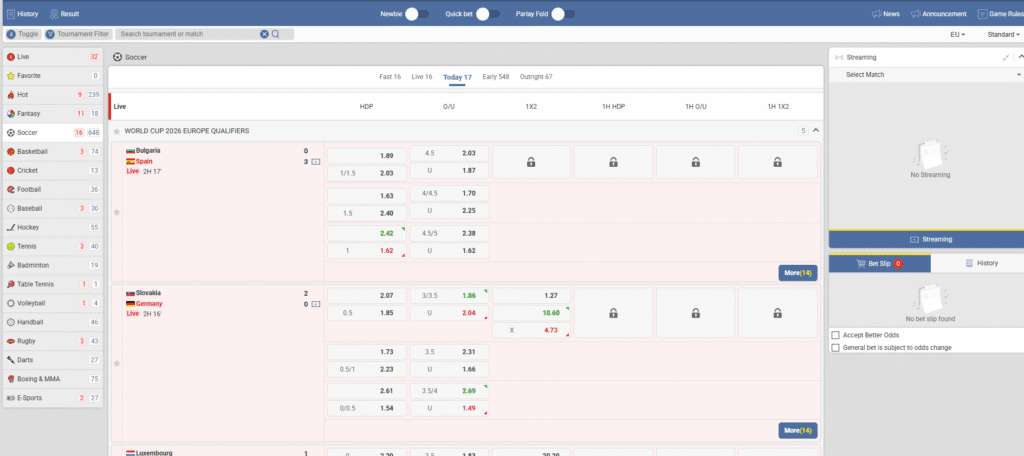Click the live stream icon beside Spain's score

(316, 161)
